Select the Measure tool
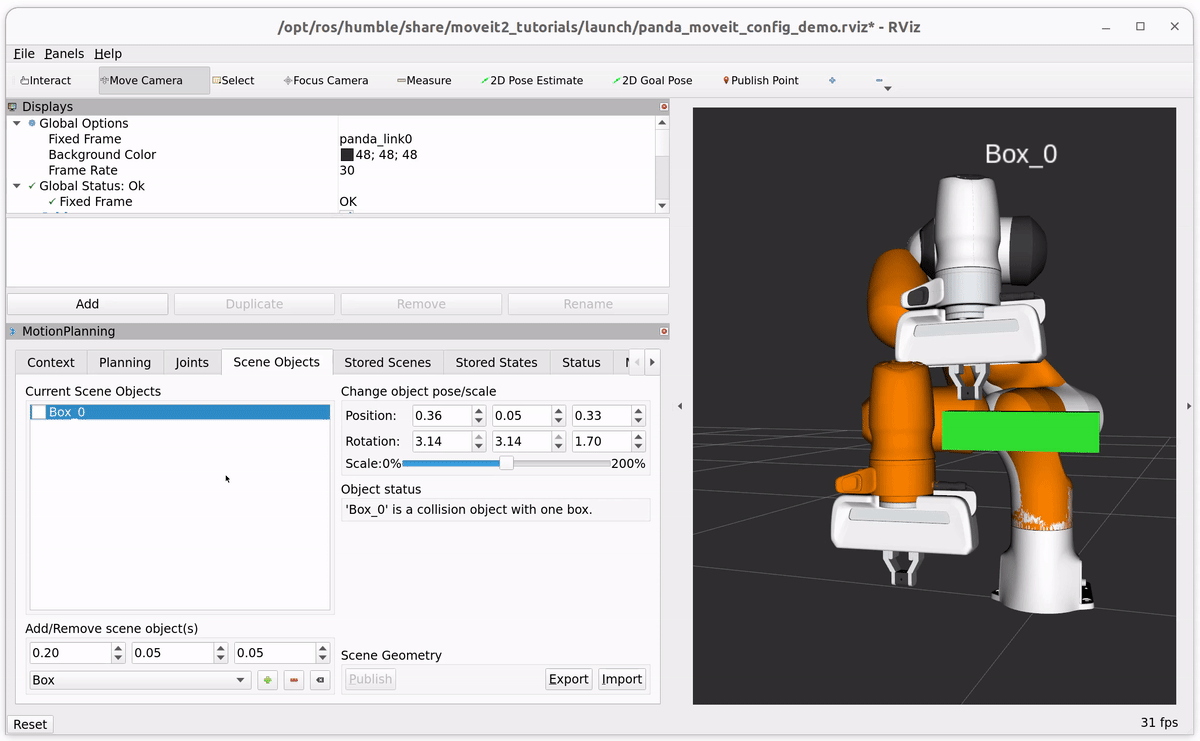The height and width of the screenshot is (741, 1200). pos(424,80)
